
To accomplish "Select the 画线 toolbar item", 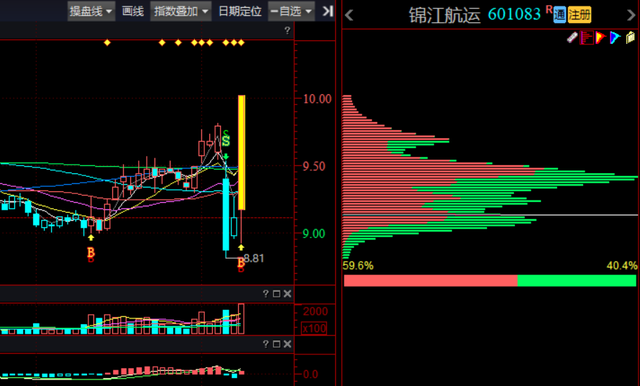I will coord(133,11).
